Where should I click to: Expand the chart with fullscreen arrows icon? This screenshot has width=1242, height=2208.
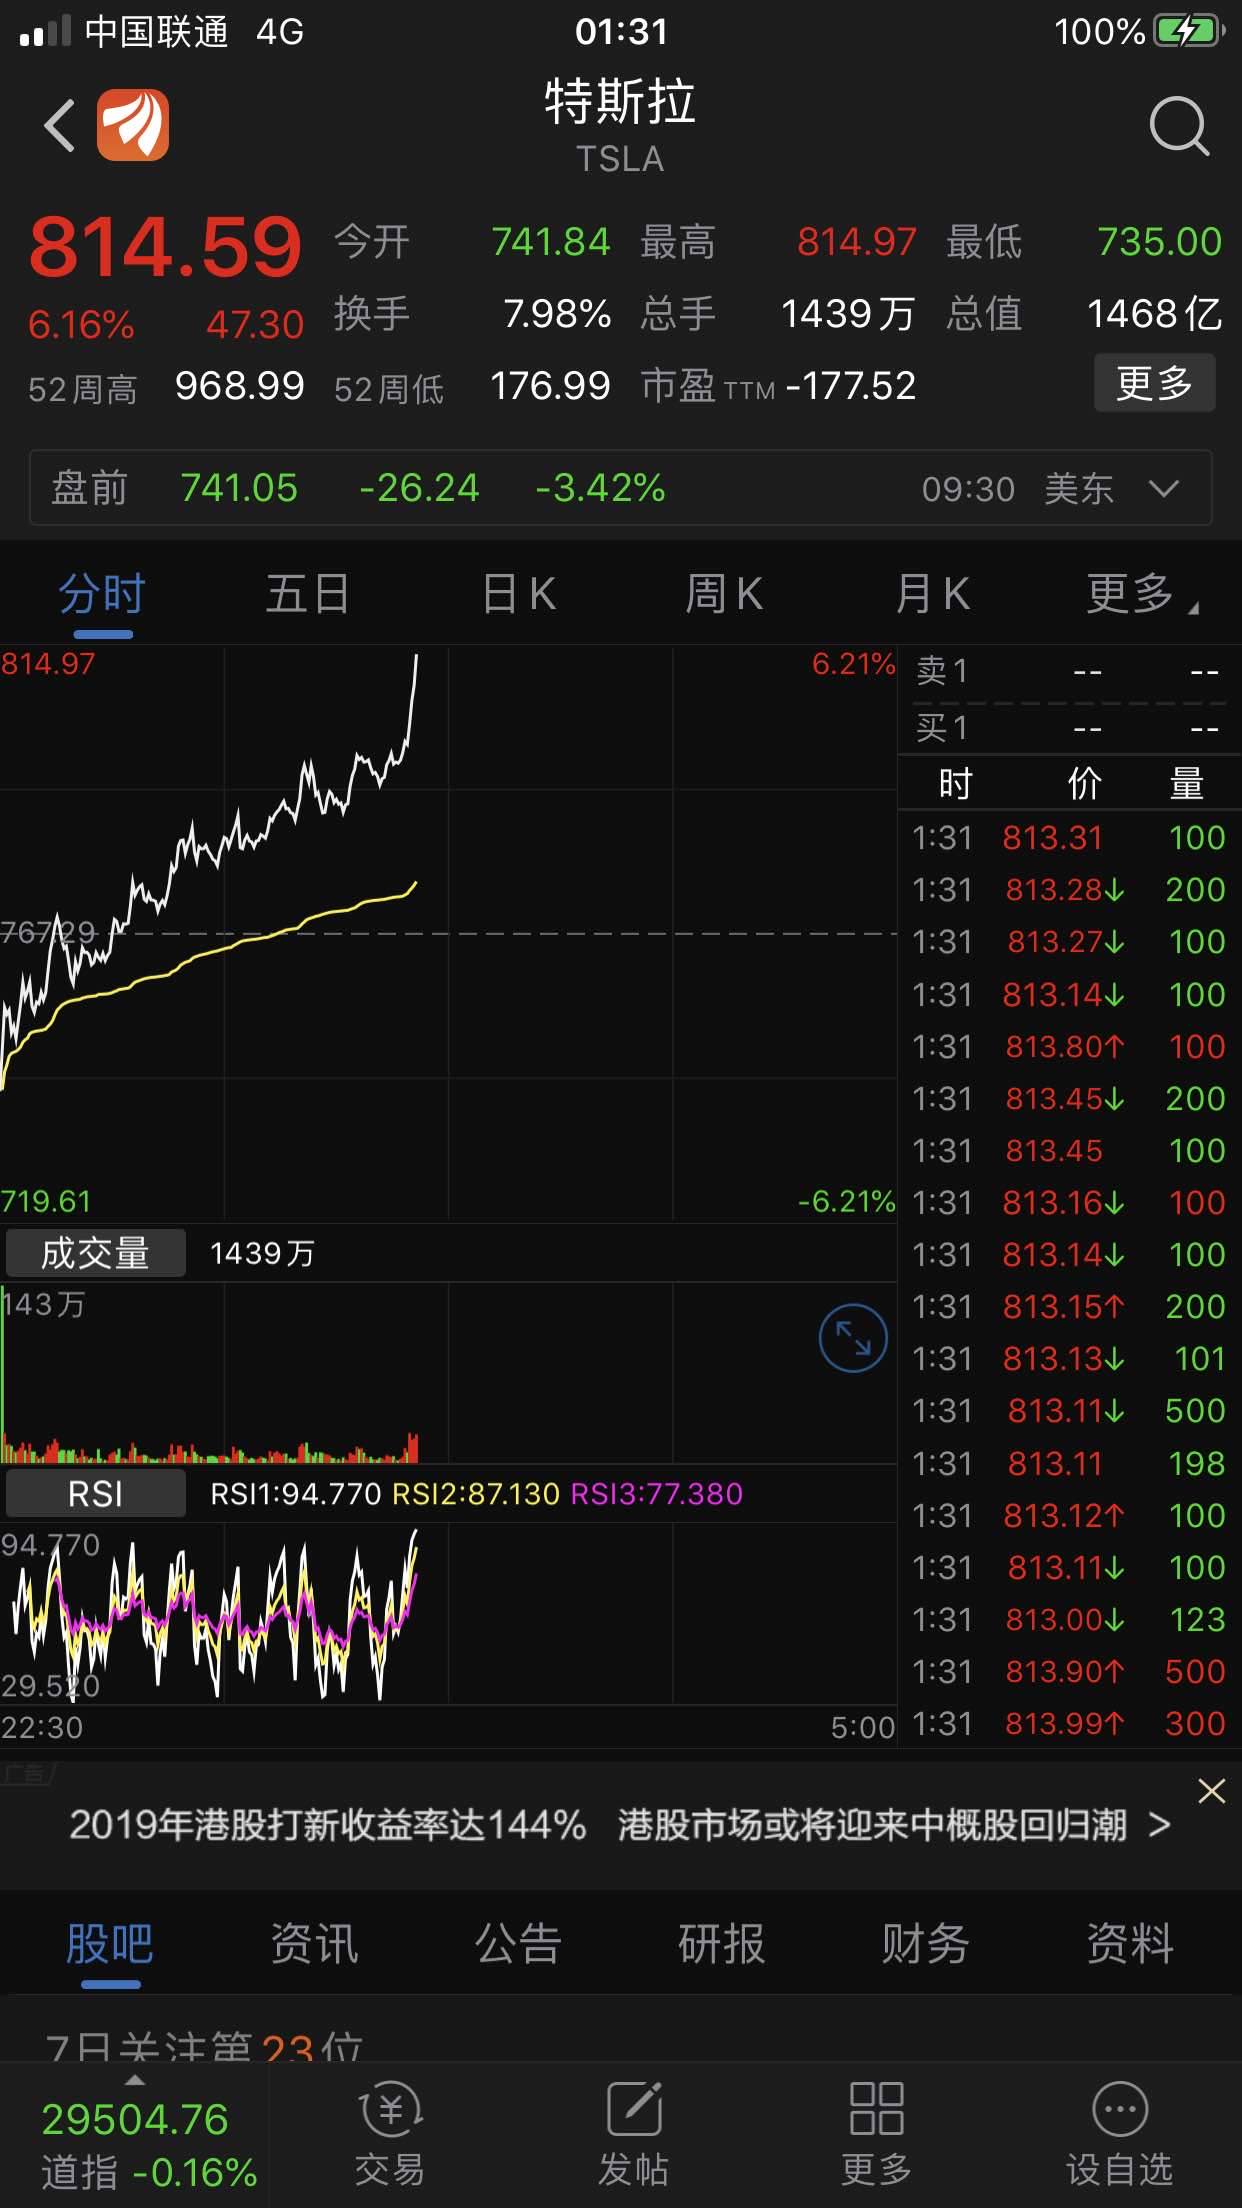pyautogui.click(x=853, y=1338)
